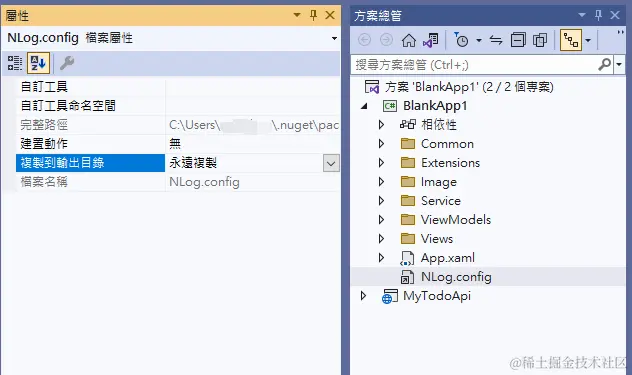This screenshot has height=375, width=632.
Task: Select the Service folder
Action: [x=441, y=200]
